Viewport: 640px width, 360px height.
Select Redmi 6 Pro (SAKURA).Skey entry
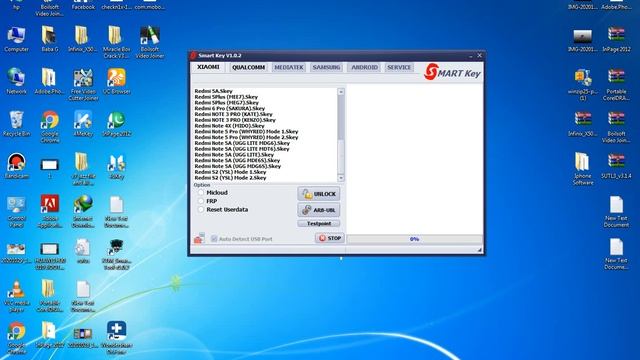[230, 109]
